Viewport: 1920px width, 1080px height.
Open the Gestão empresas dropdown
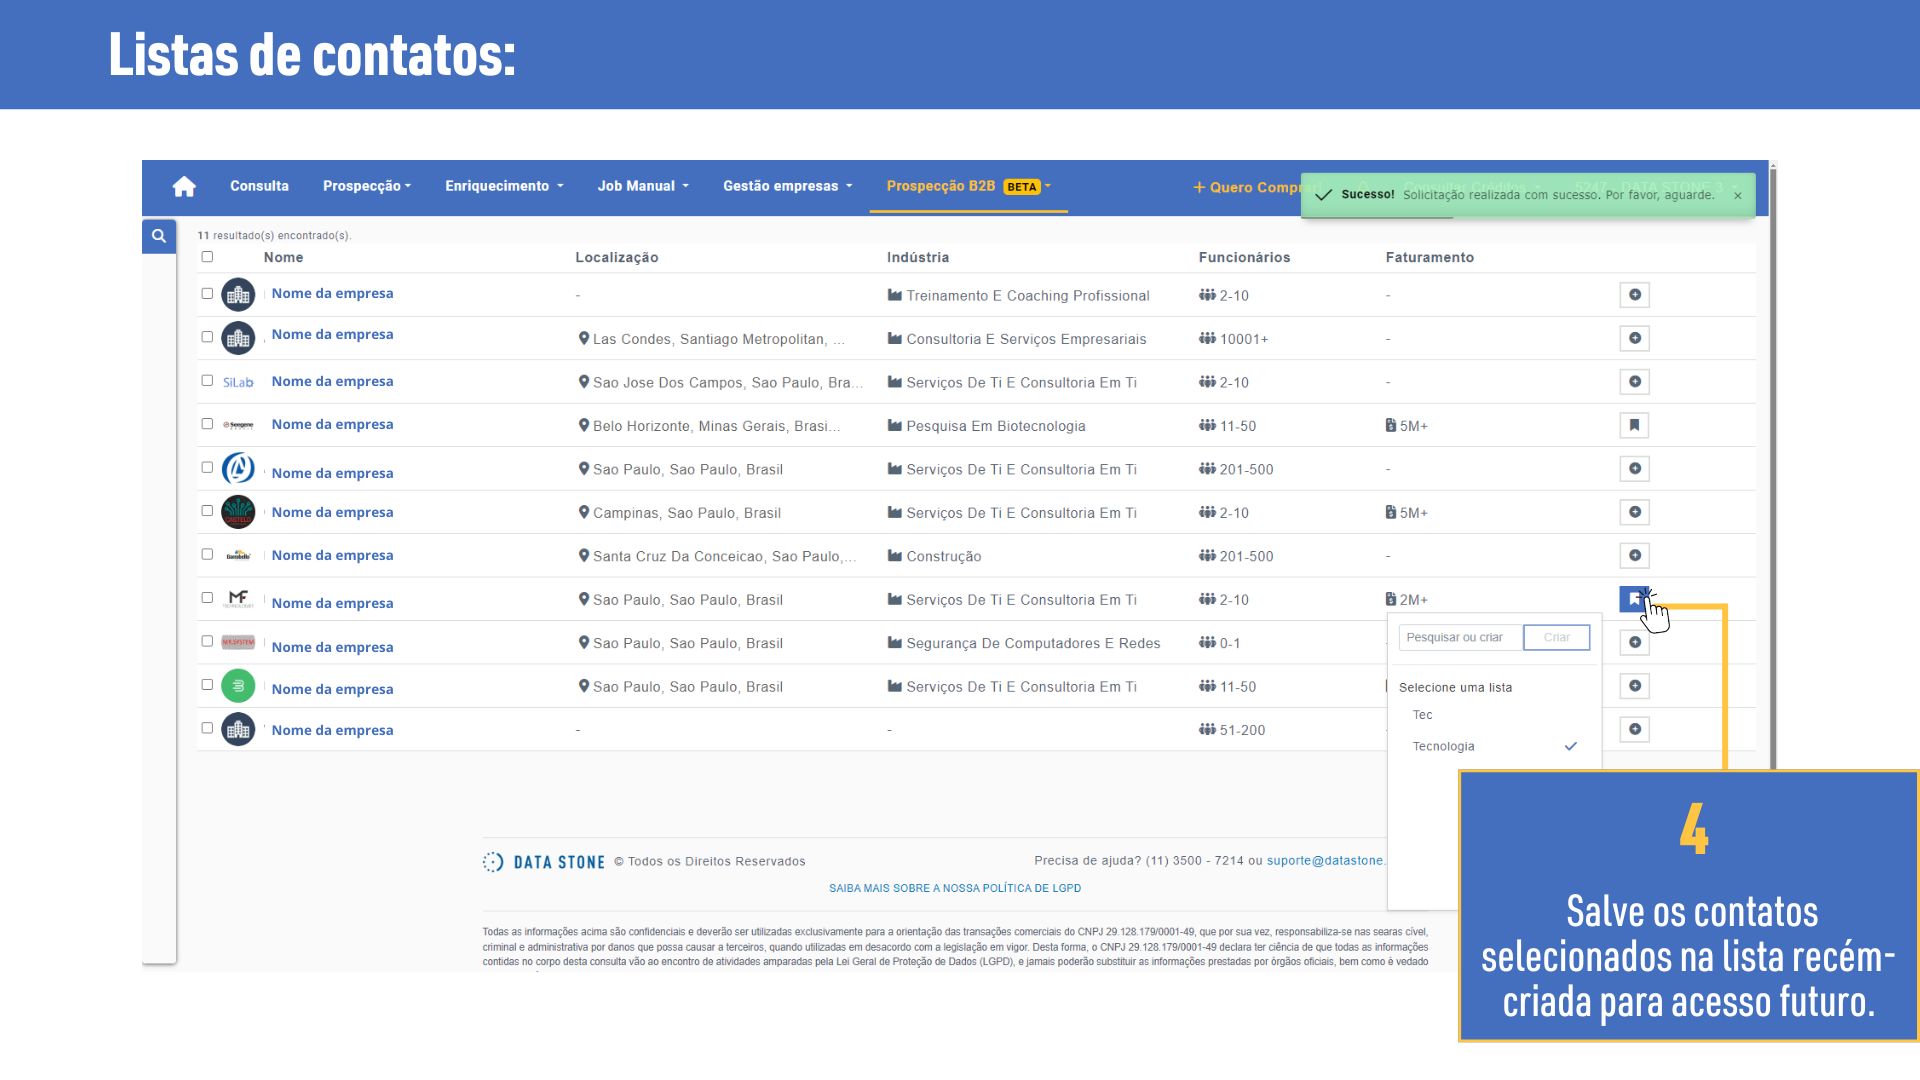[x=787, y=186]
